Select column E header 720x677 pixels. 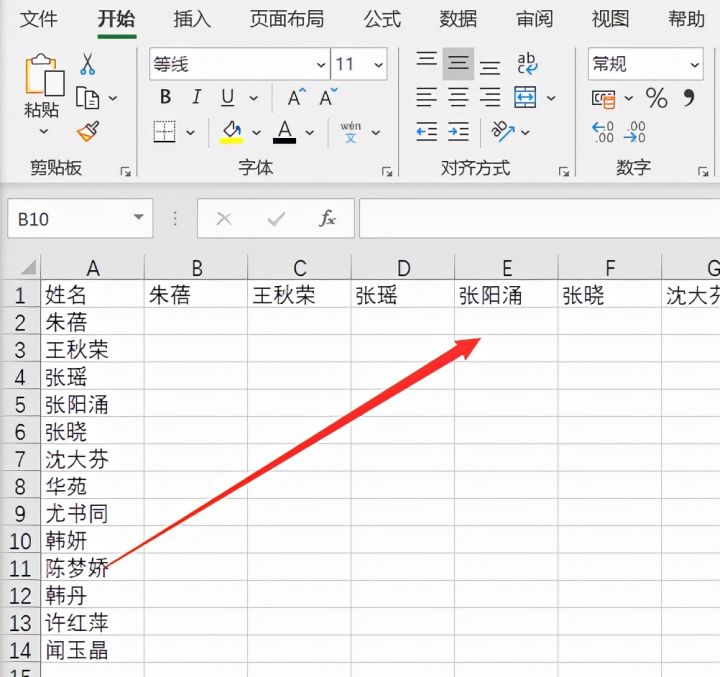coord(506,268)
